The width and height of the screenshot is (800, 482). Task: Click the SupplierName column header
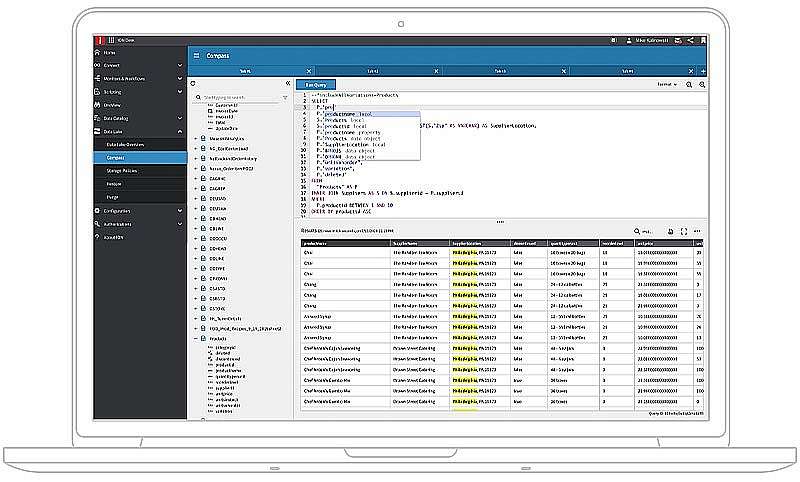coord(420,244)
